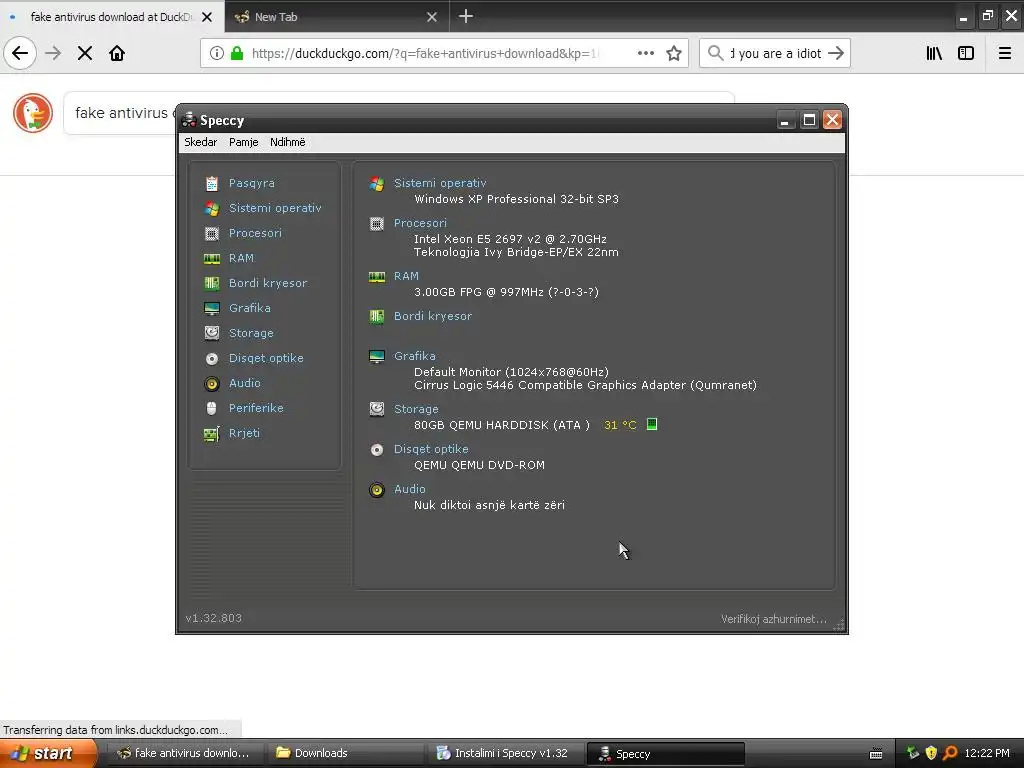The width and height of the screenshot is (1024, 768).
Task: Click Speccy version v1.32.803 text
Action: [214, 618]
